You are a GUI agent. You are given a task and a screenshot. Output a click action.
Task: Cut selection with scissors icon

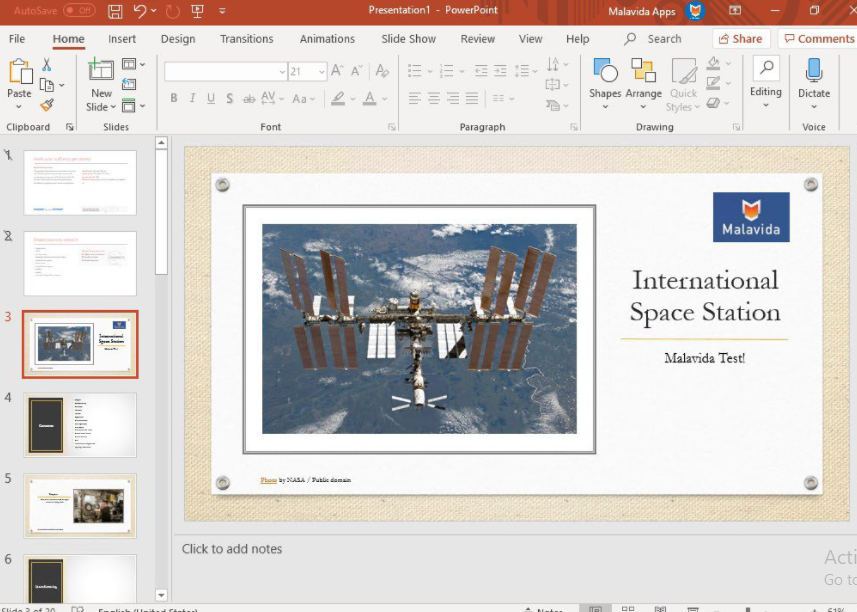[x=46, y=65]
